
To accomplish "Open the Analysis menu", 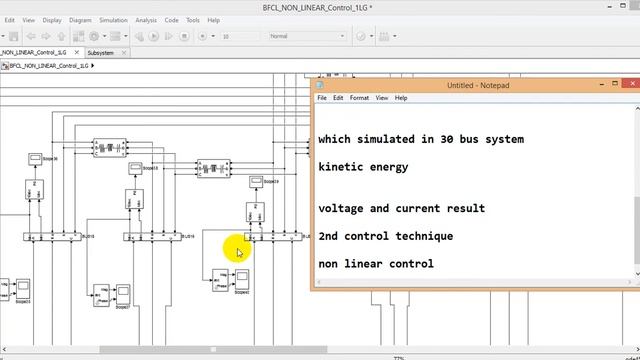I will (x=146, y=20).
